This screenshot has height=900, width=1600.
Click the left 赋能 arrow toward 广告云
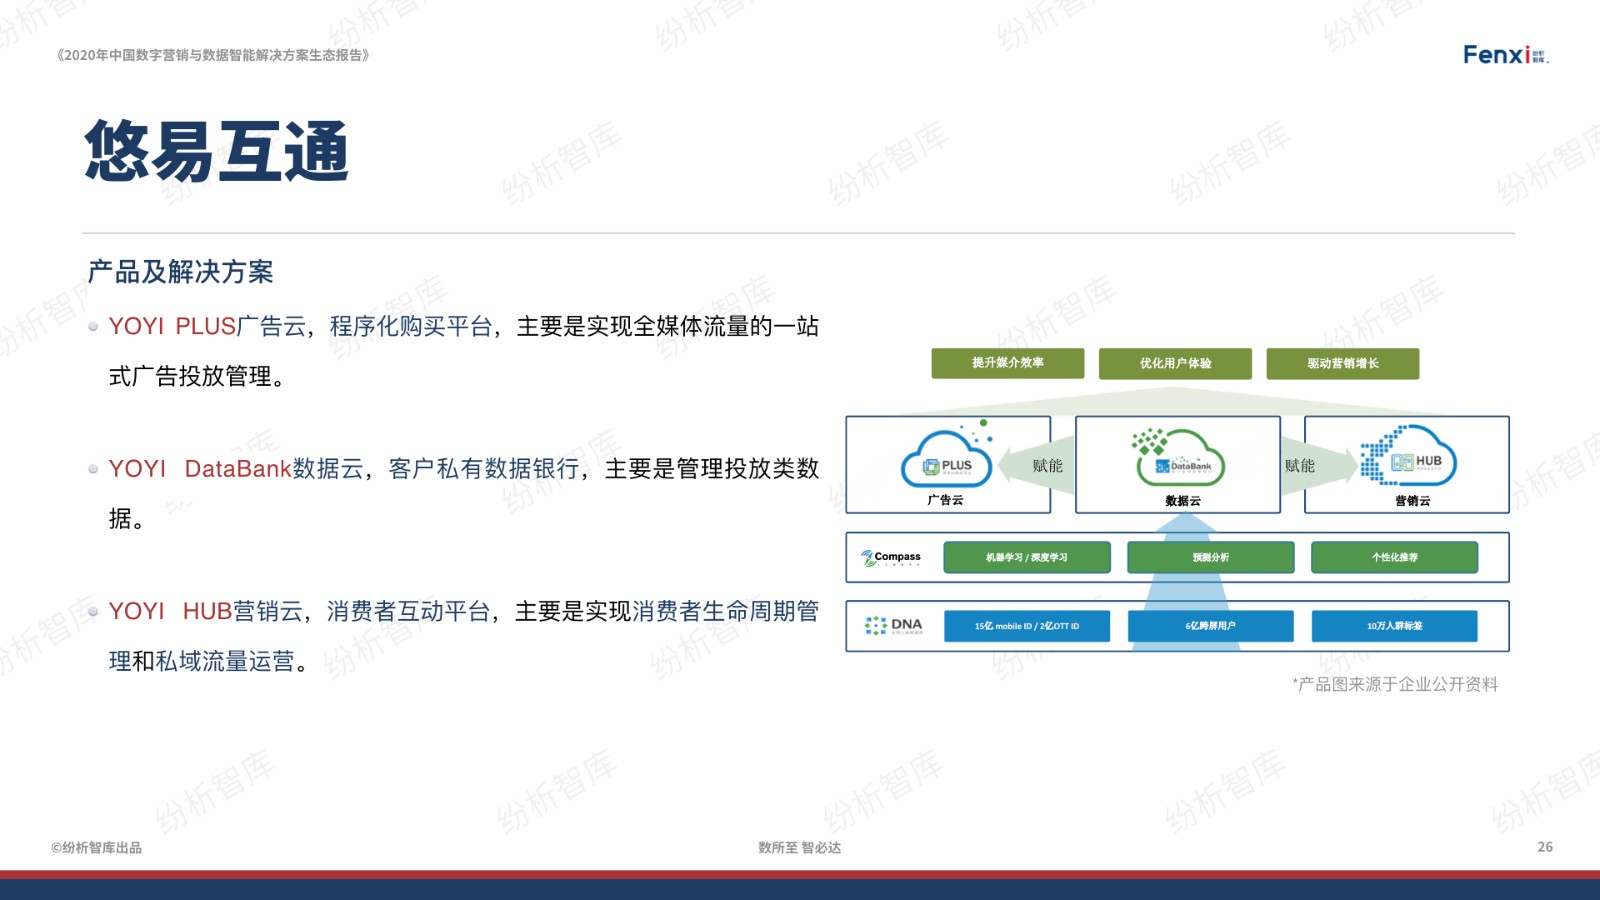coord(1035,465)
